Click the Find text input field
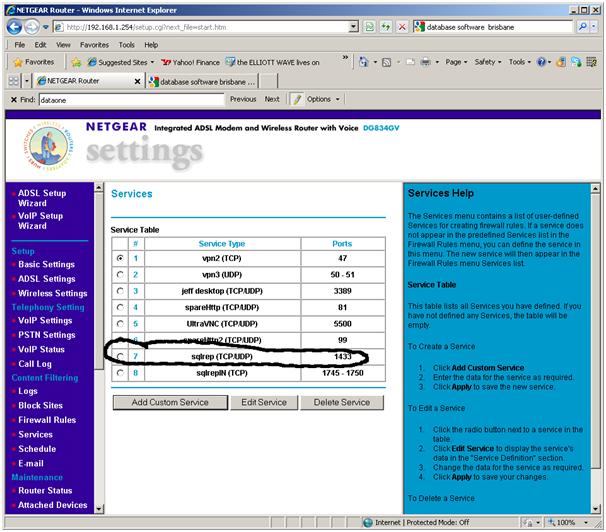606x532 pixels. (131, 100)
